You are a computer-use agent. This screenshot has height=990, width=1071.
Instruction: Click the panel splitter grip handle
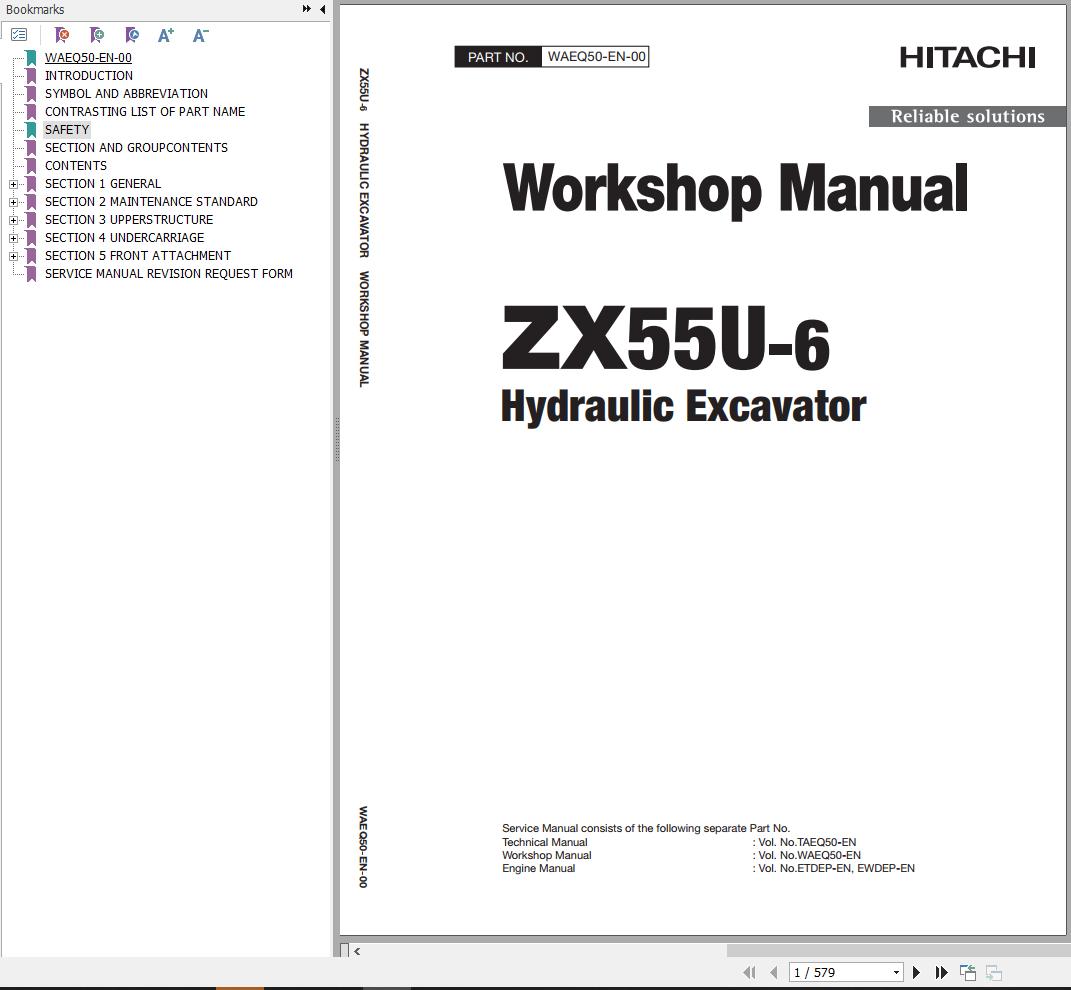(x=337, y=441)
